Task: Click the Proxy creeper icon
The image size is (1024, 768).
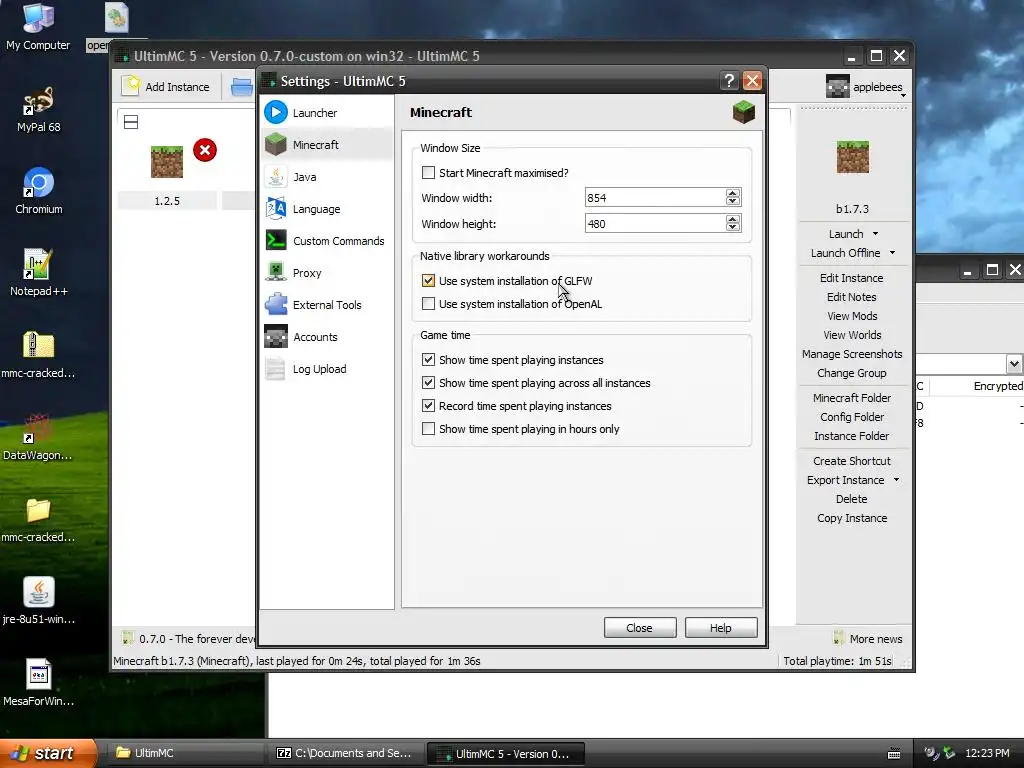Action: [276, 272]
